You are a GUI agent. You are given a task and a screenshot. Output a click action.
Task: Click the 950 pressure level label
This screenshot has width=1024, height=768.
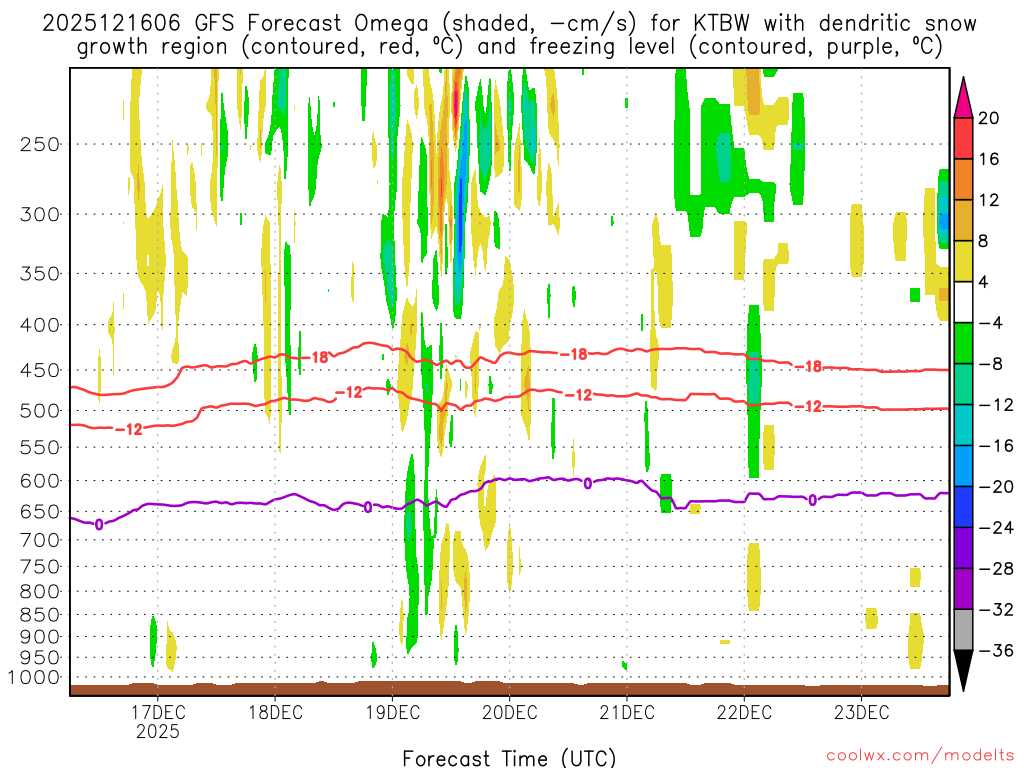40,658
